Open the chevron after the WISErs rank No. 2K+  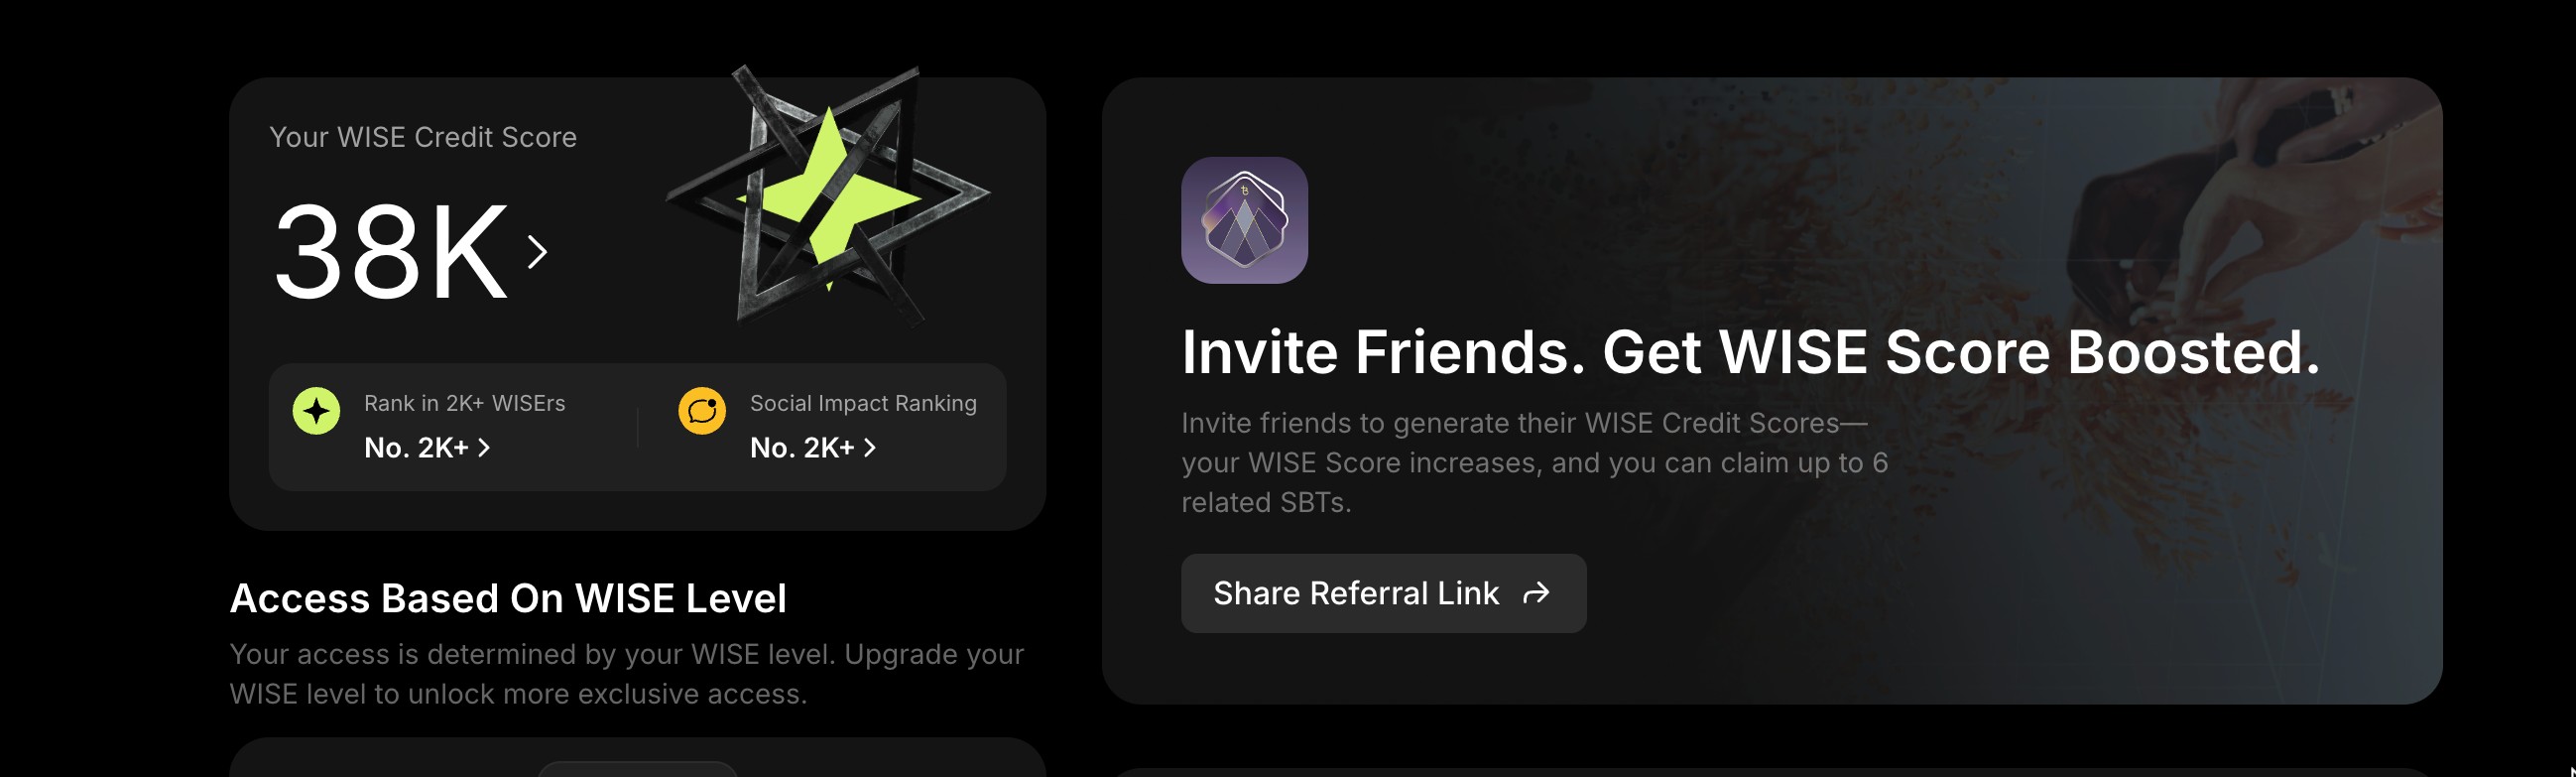pos(484,448)
